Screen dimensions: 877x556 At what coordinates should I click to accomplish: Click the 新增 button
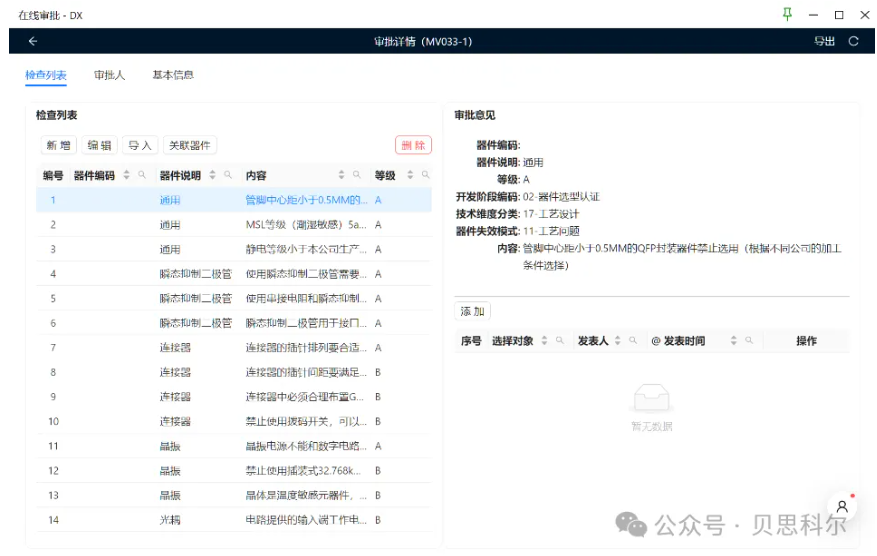coord(58,145)
